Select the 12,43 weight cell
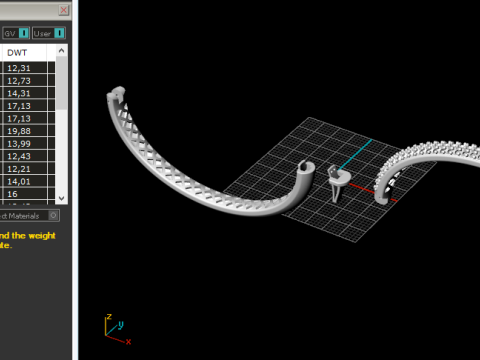This screenshot has height=360, width=480. pos(25,156)
